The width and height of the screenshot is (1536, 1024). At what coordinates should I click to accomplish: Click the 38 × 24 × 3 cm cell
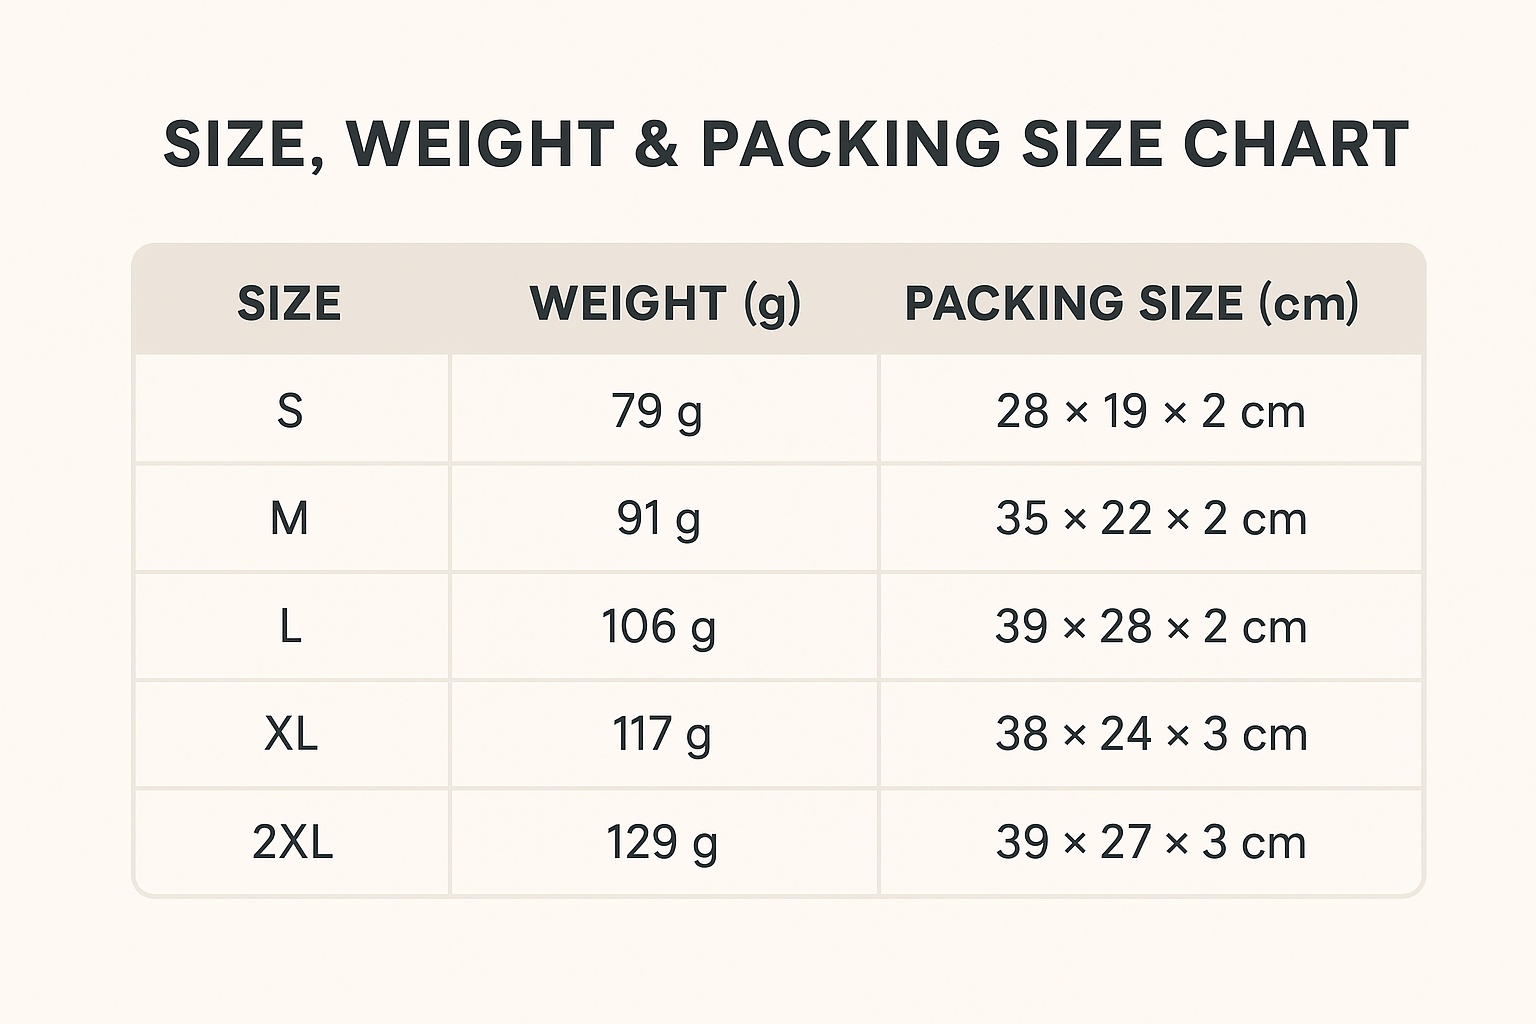1151,735
